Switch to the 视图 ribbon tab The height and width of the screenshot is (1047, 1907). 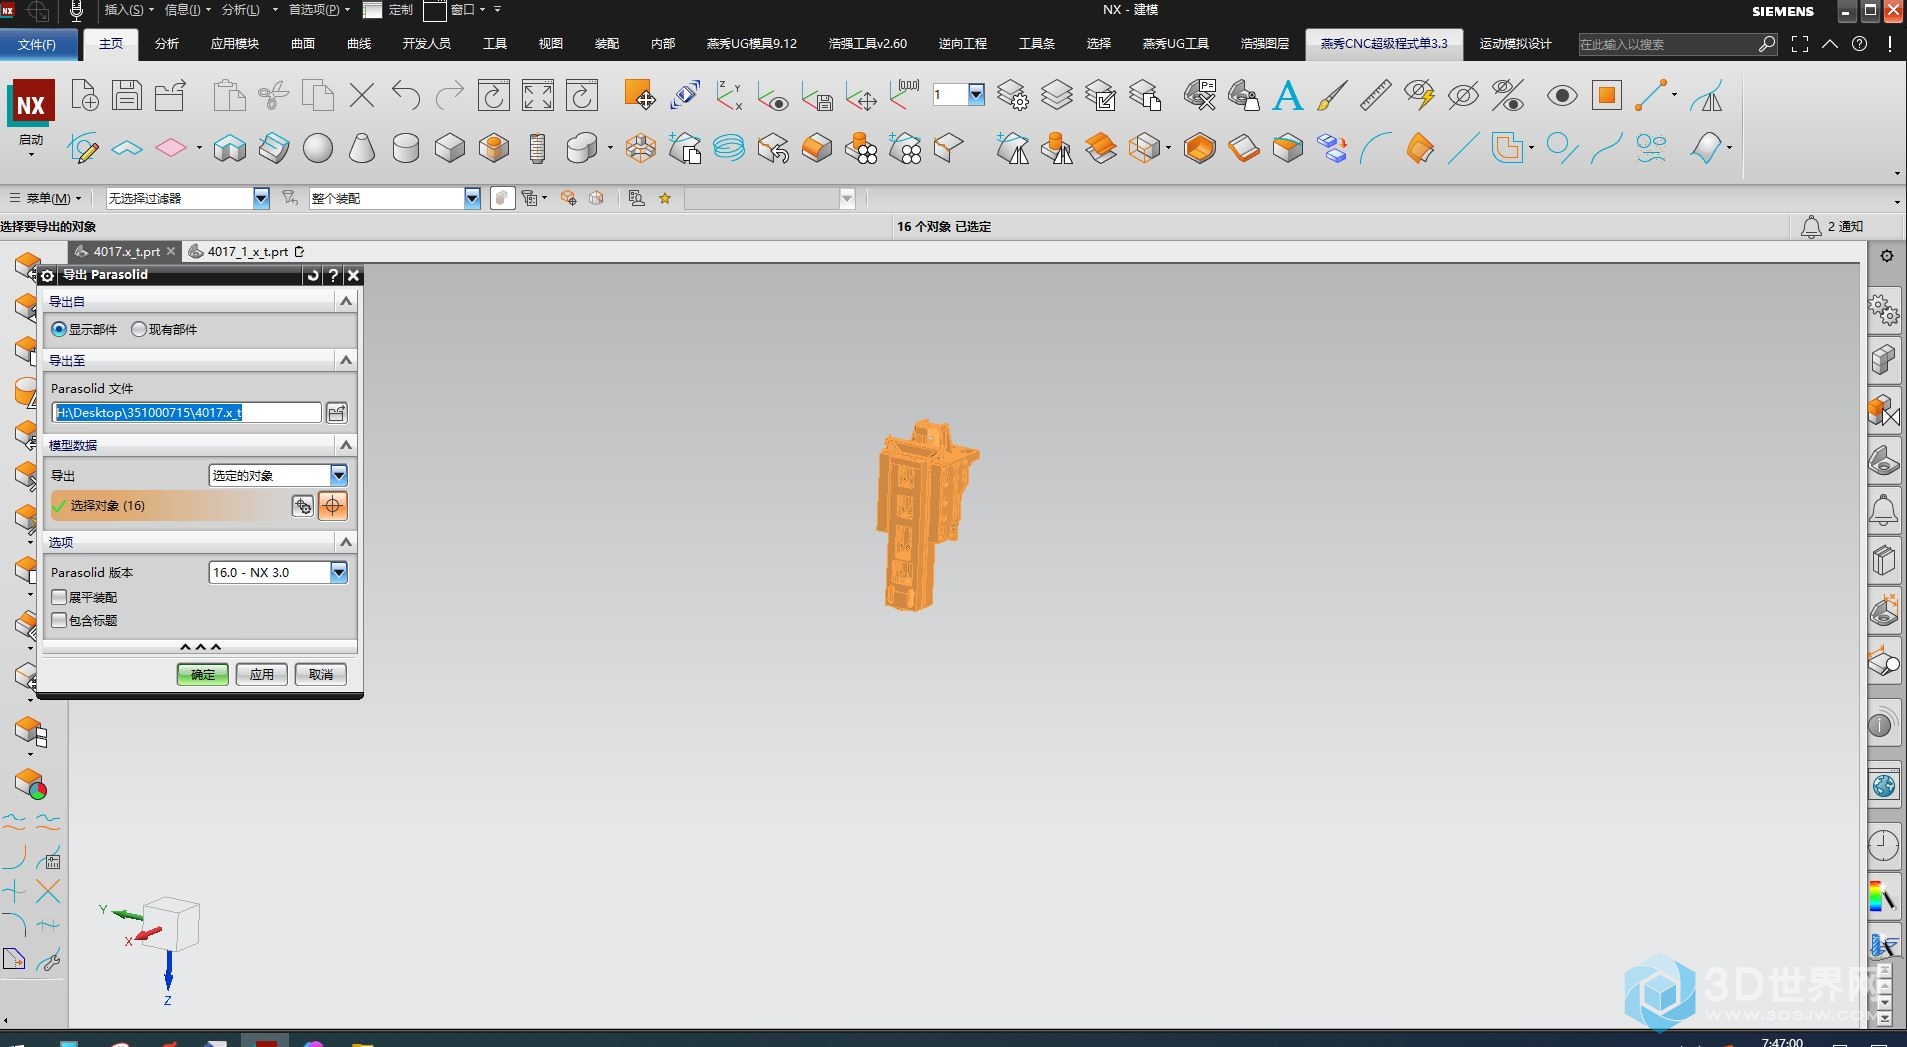[551, 44]
